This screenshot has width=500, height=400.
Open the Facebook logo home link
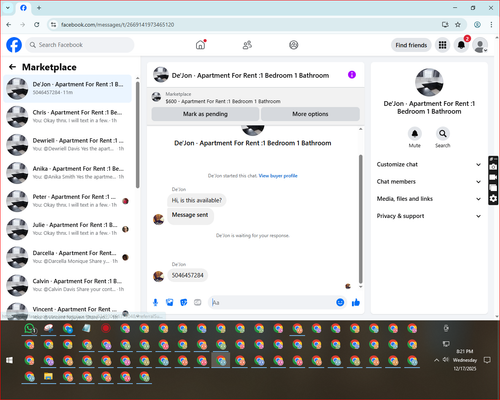click(14, 45)
